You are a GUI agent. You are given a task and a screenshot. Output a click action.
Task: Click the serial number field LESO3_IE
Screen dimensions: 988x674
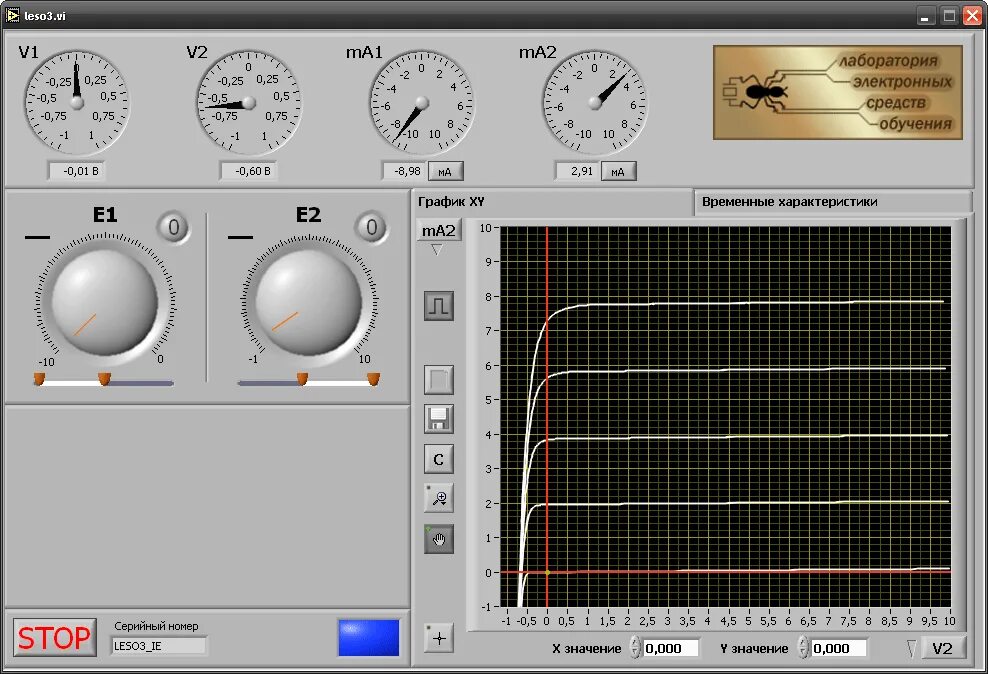point(159,646)
